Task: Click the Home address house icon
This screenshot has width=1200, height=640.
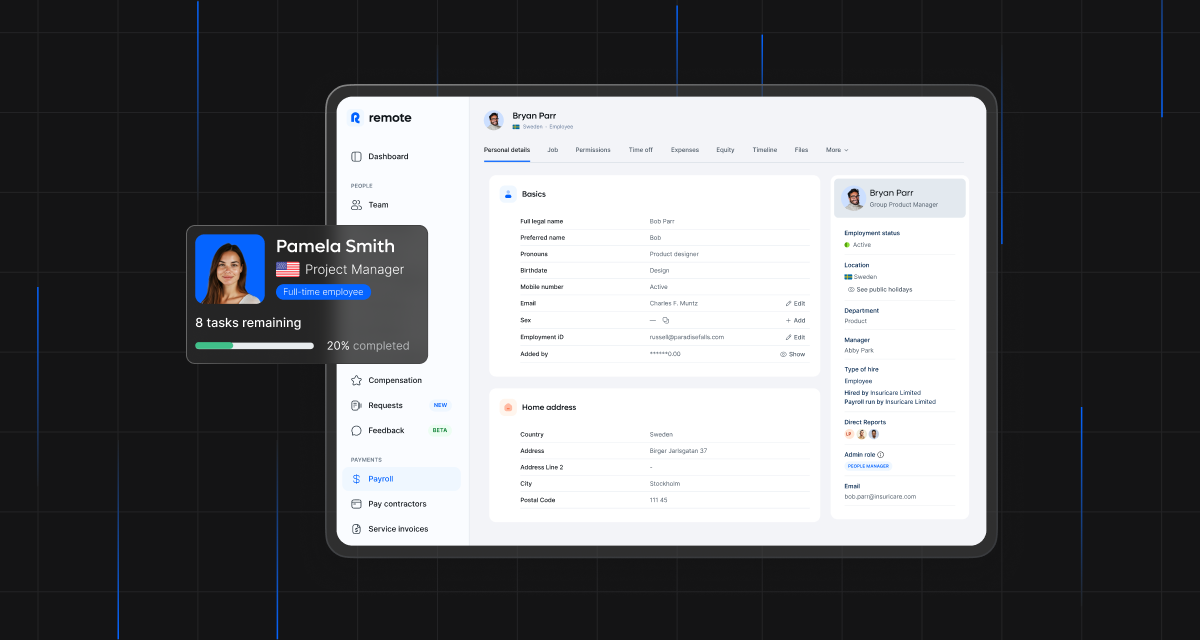Action: pyautogui.click(x=508, y=407)
